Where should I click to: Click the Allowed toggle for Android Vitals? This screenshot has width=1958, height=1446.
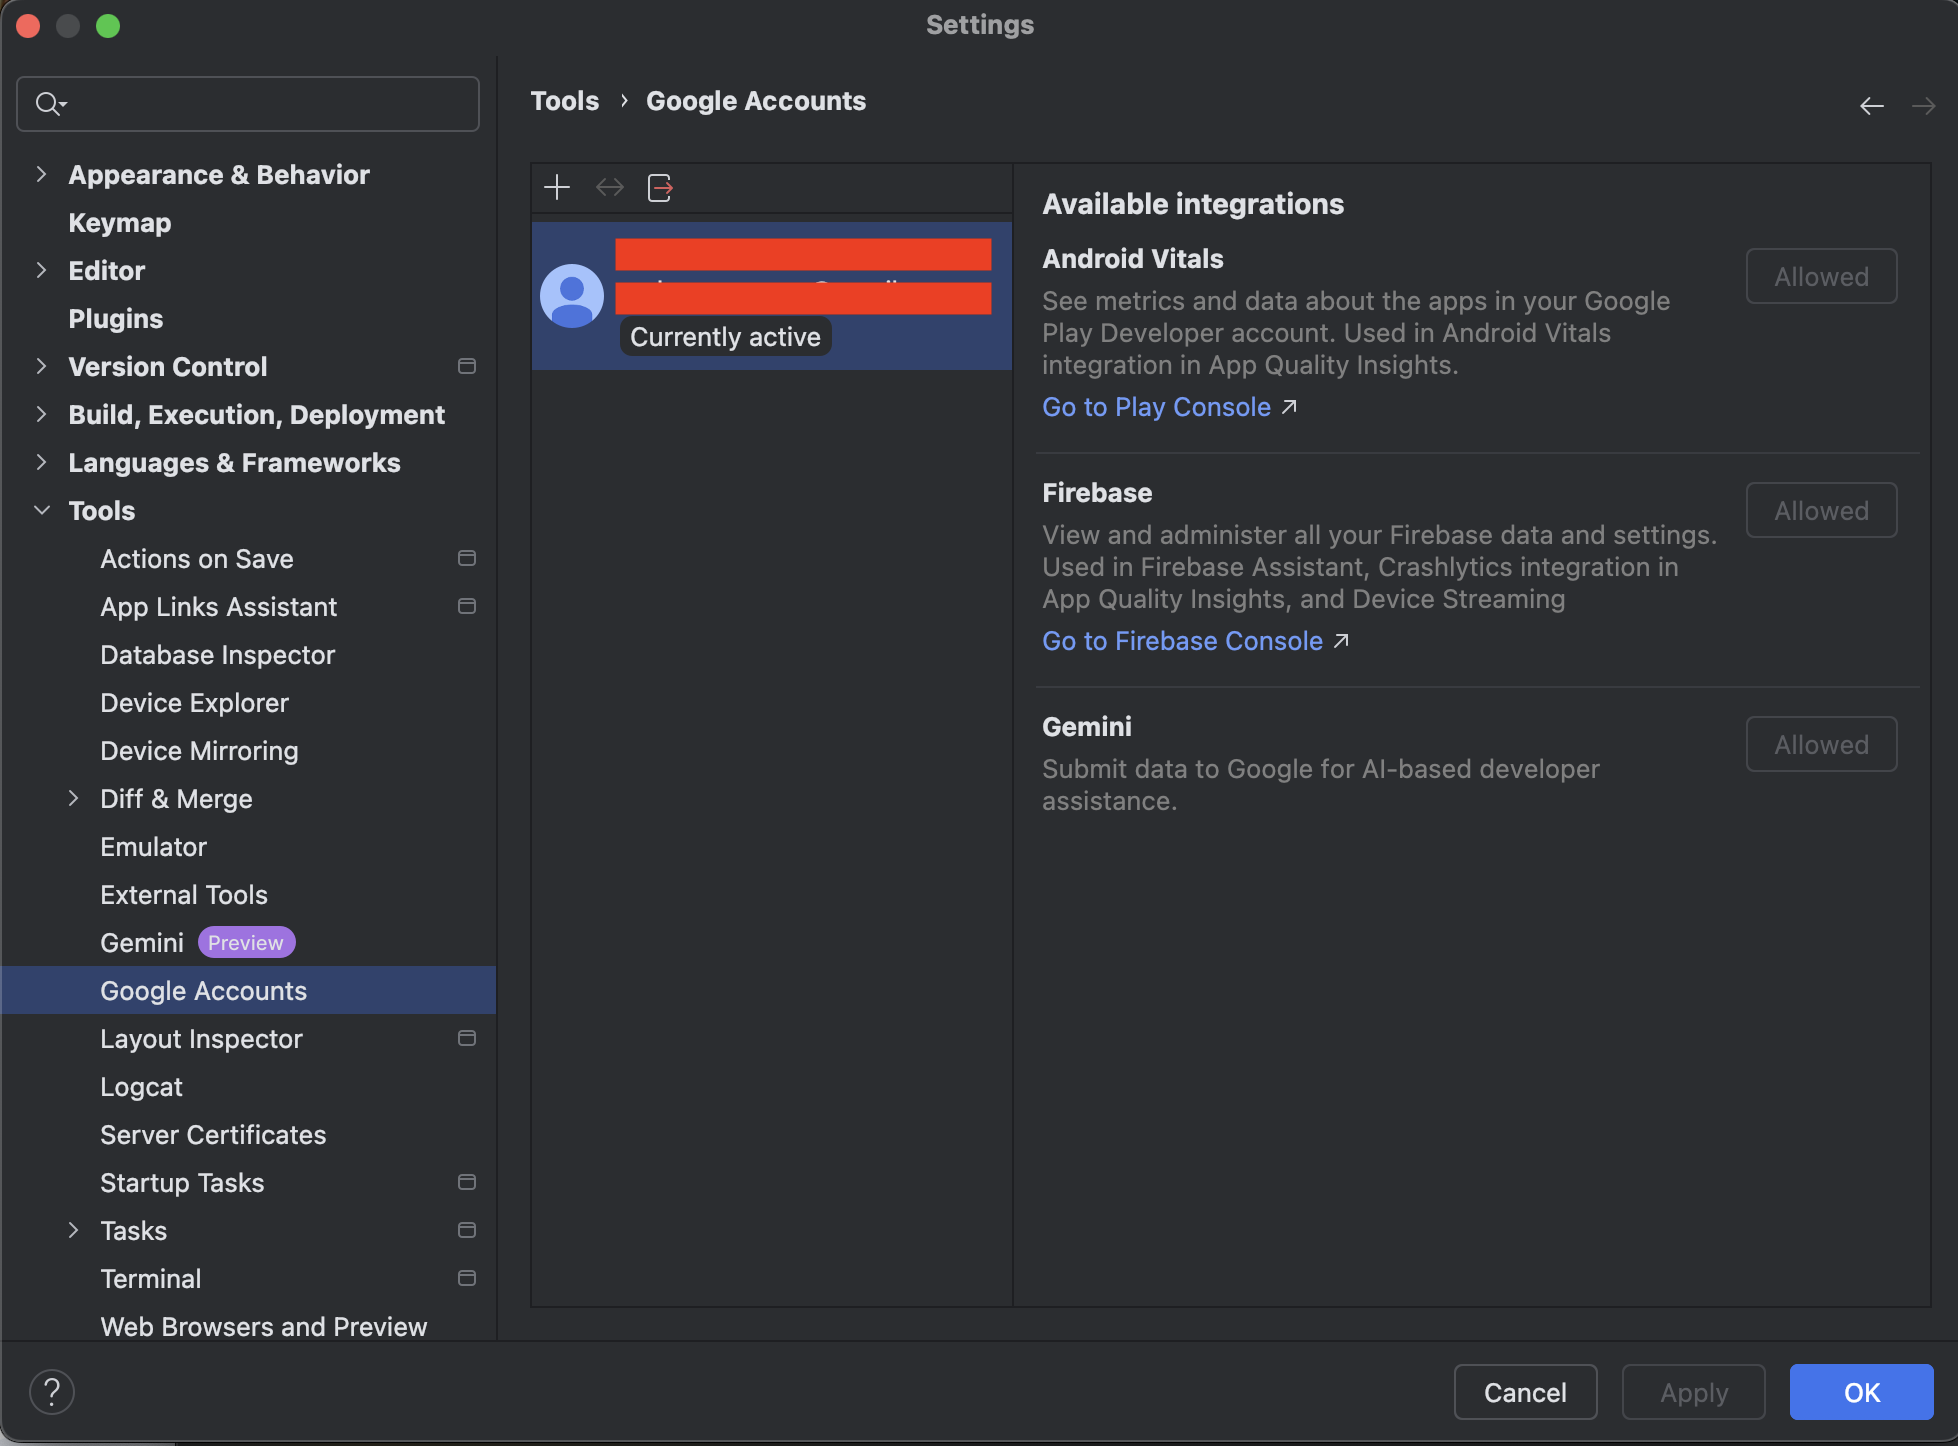click(x=1821, y=277)
